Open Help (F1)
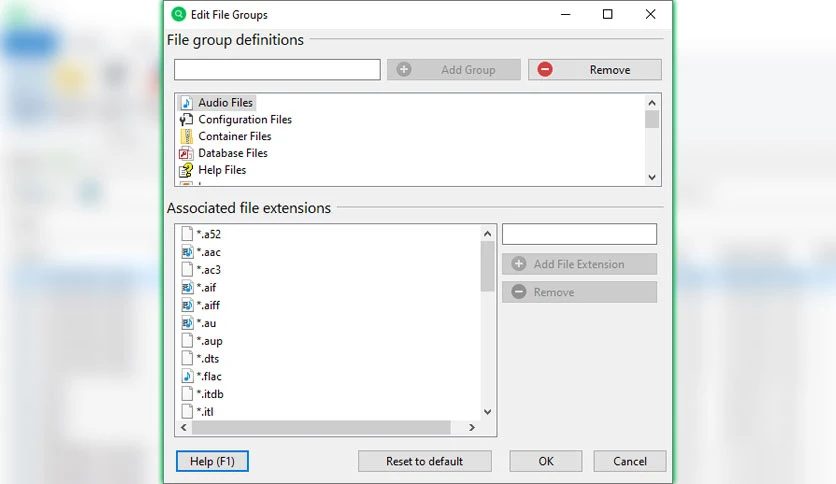This screenshot has height=484, width=836. pyautogui.click(x=212, y=461)
